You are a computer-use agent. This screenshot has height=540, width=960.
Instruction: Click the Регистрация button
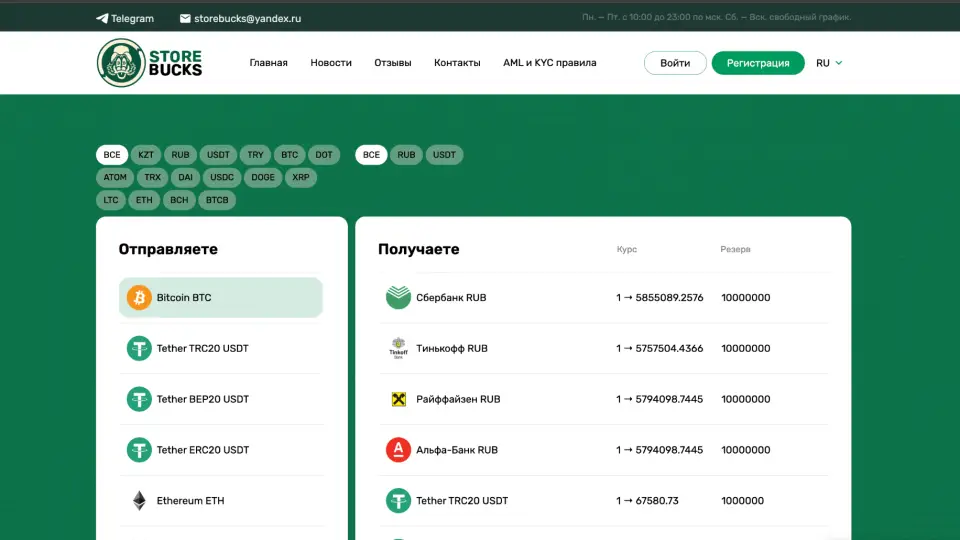click(x=757, y=63)
